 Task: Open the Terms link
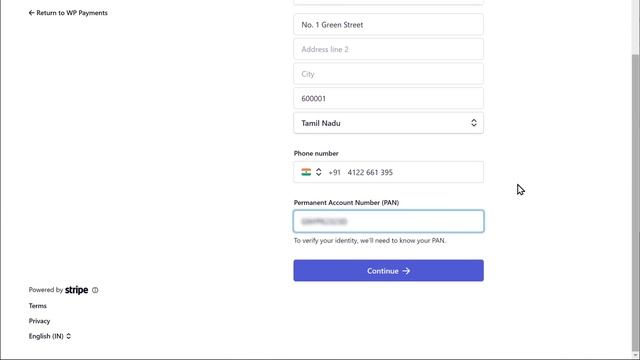coord(38,306)
